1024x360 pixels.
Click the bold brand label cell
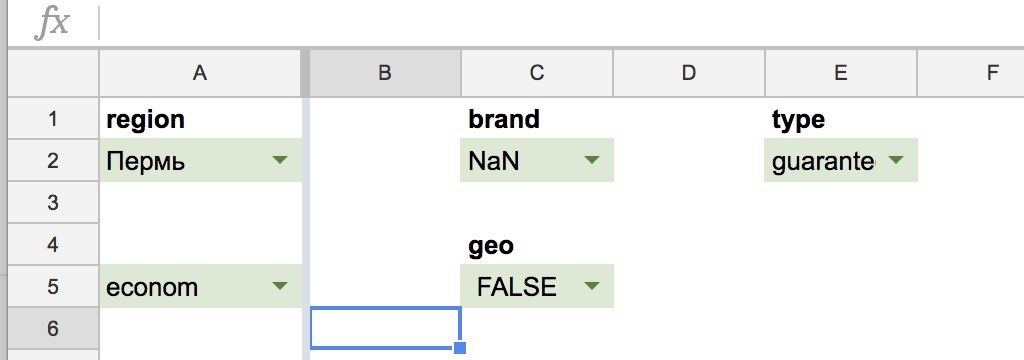pyautogui.click(x=537, y=118)
